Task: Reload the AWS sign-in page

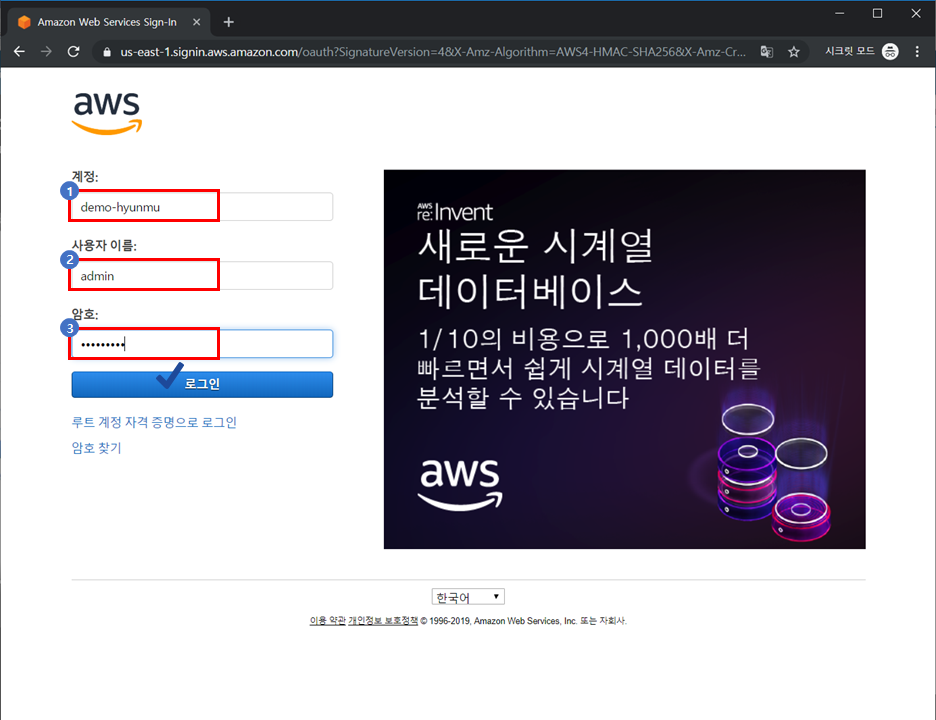Action: pos(73,52)
